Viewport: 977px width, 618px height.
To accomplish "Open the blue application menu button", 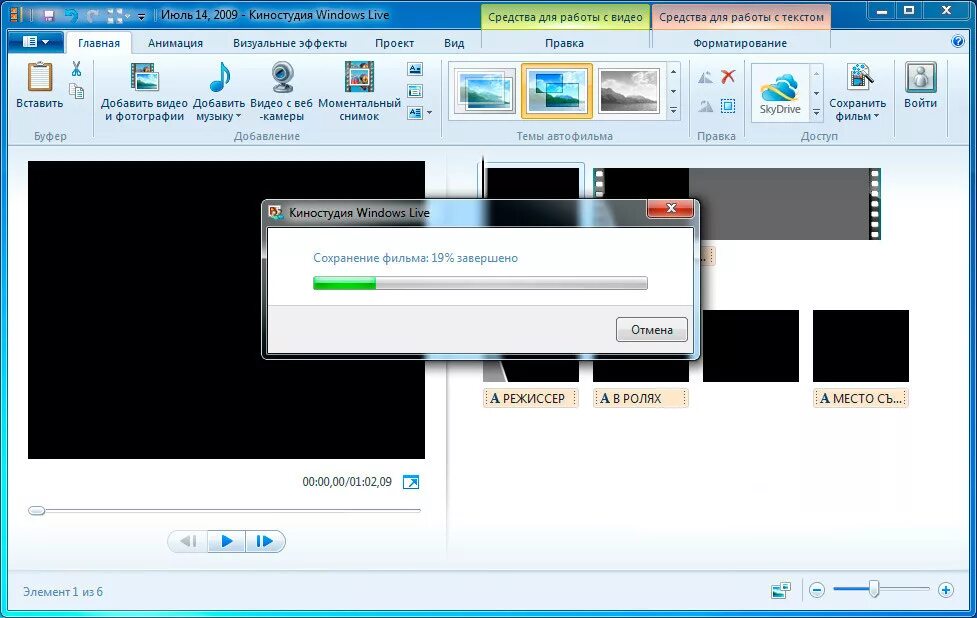I will 36,42.
